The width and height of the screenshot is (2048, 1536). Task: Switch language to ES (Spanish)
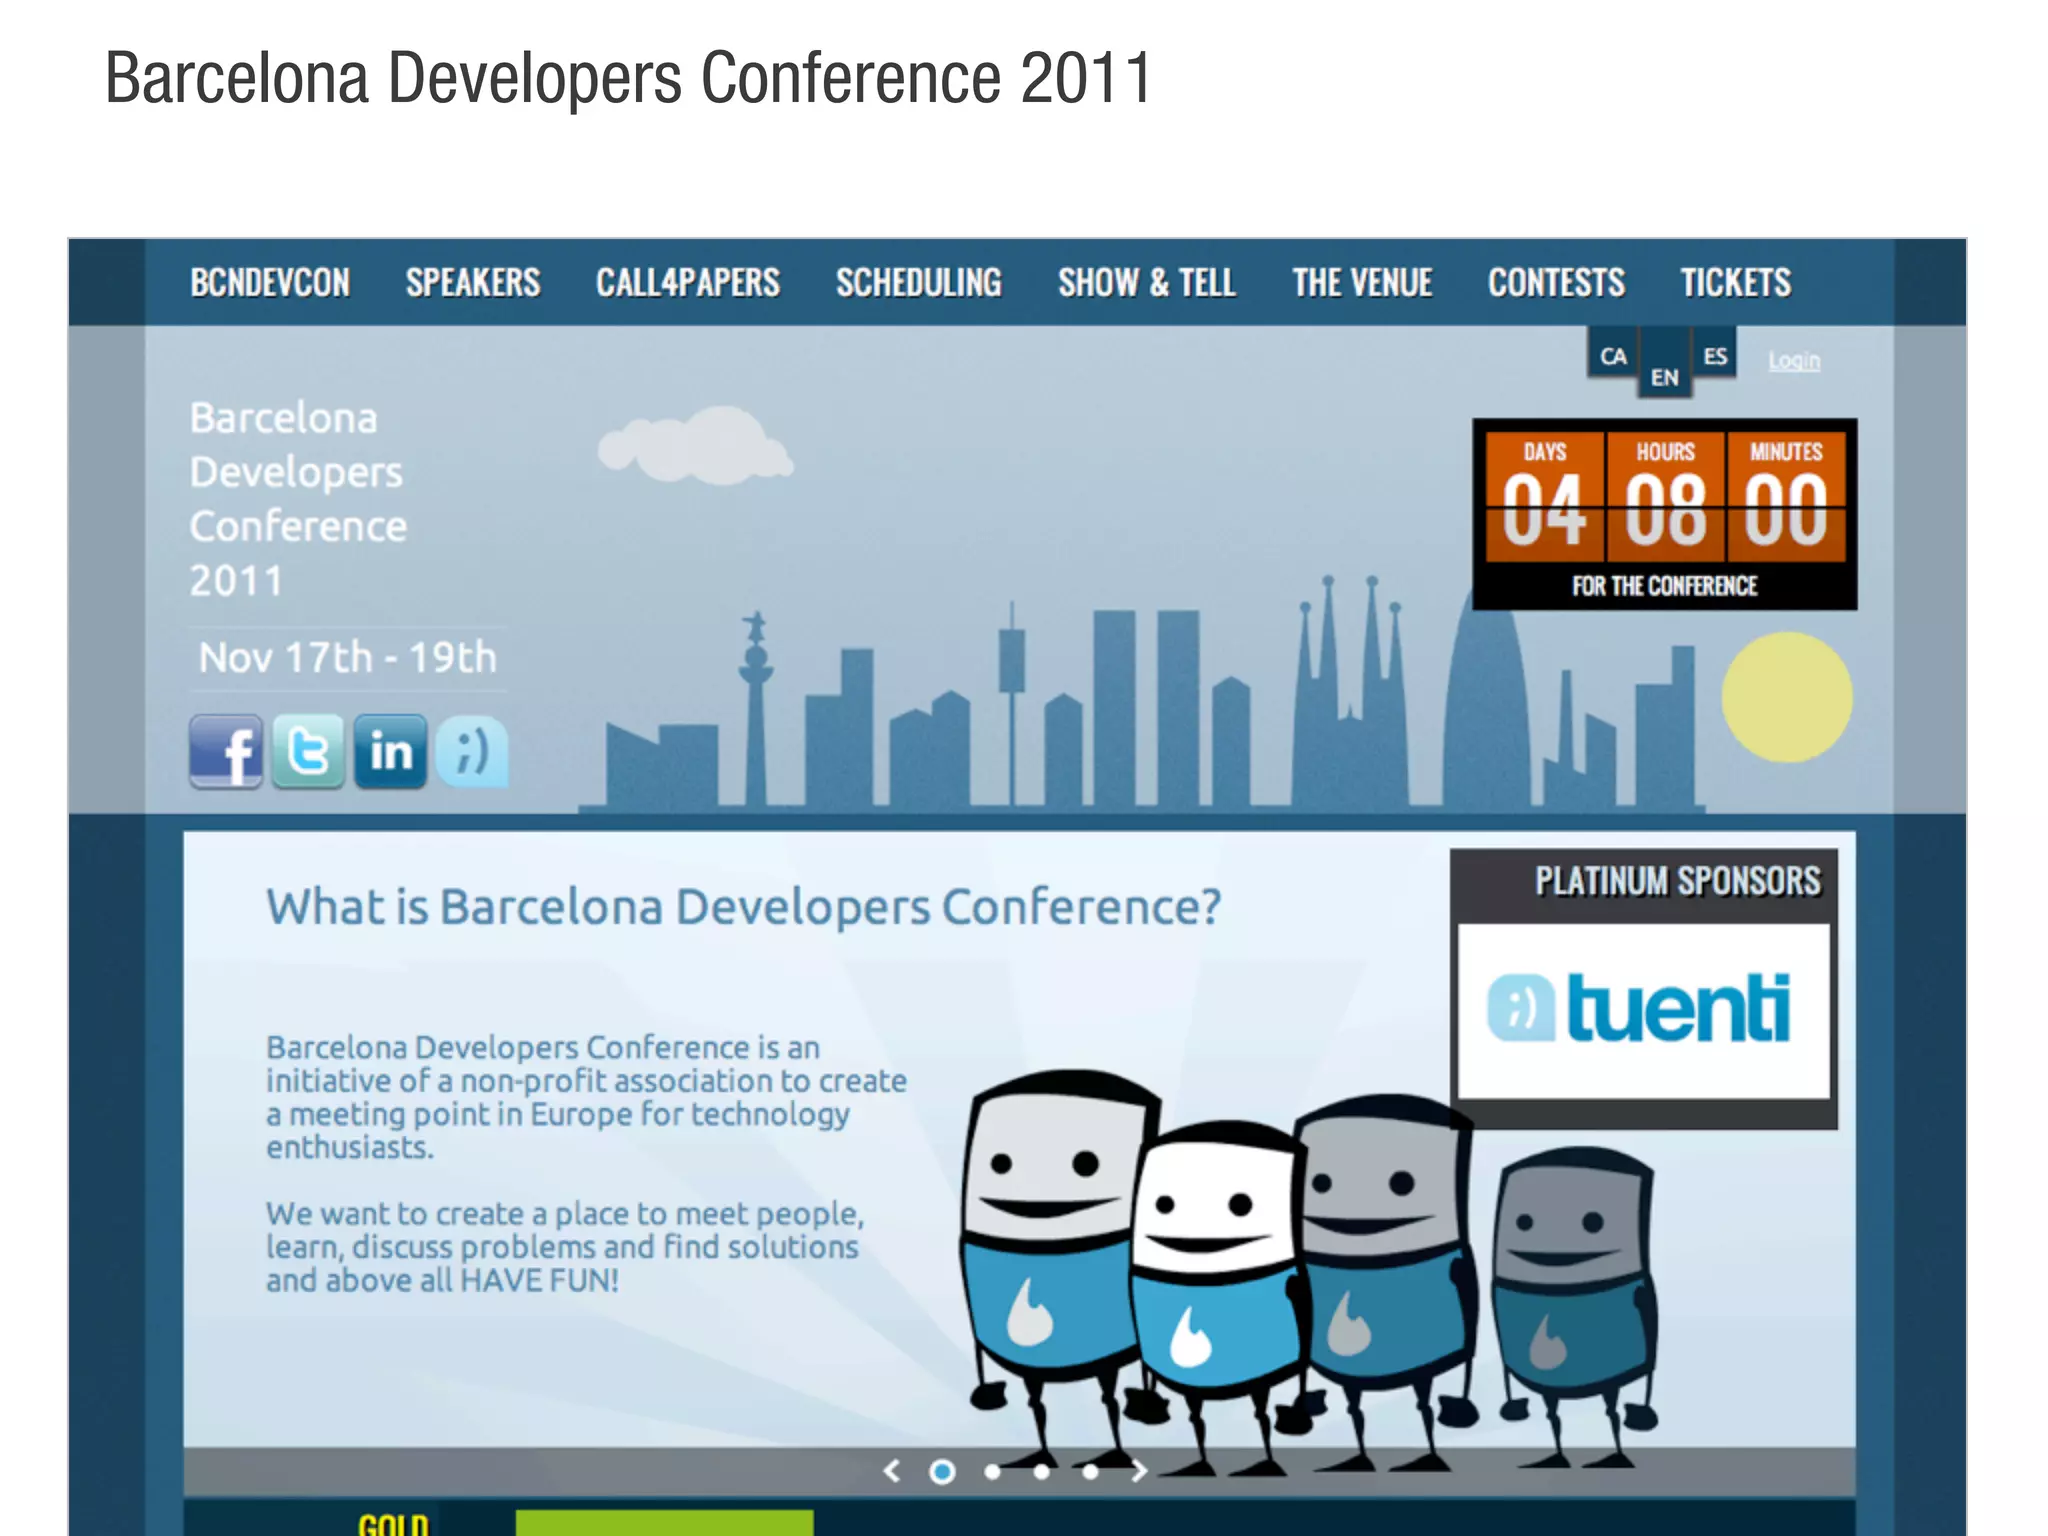click(1715, 354)
